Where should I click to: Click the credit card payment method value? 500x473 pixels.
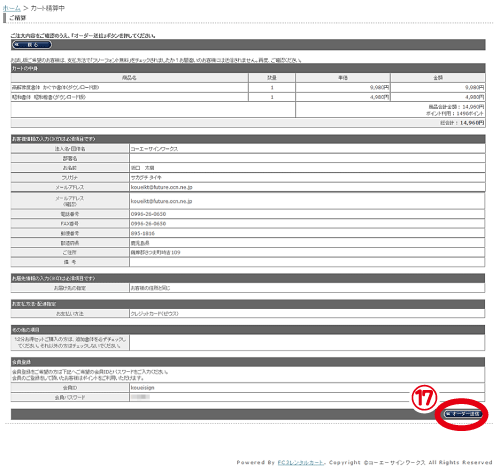155,314
